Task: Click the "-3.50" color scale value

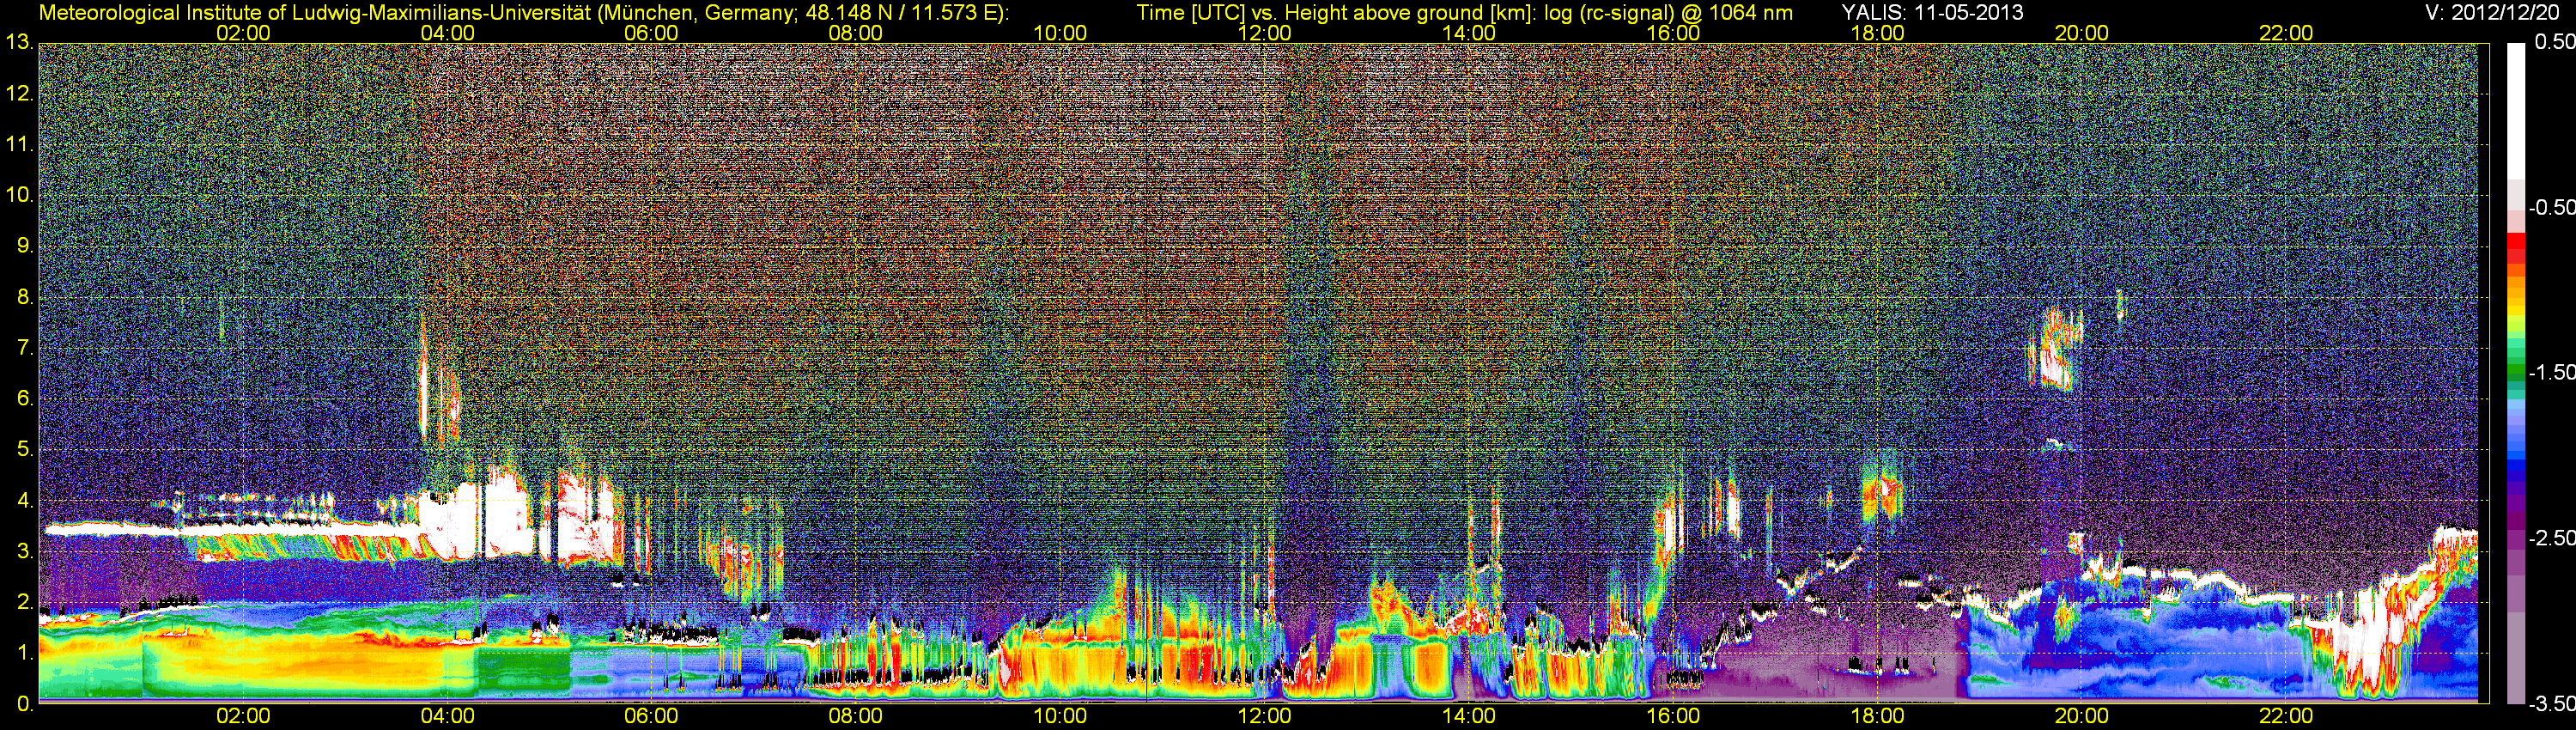Action: click(x=2551, y=703)
